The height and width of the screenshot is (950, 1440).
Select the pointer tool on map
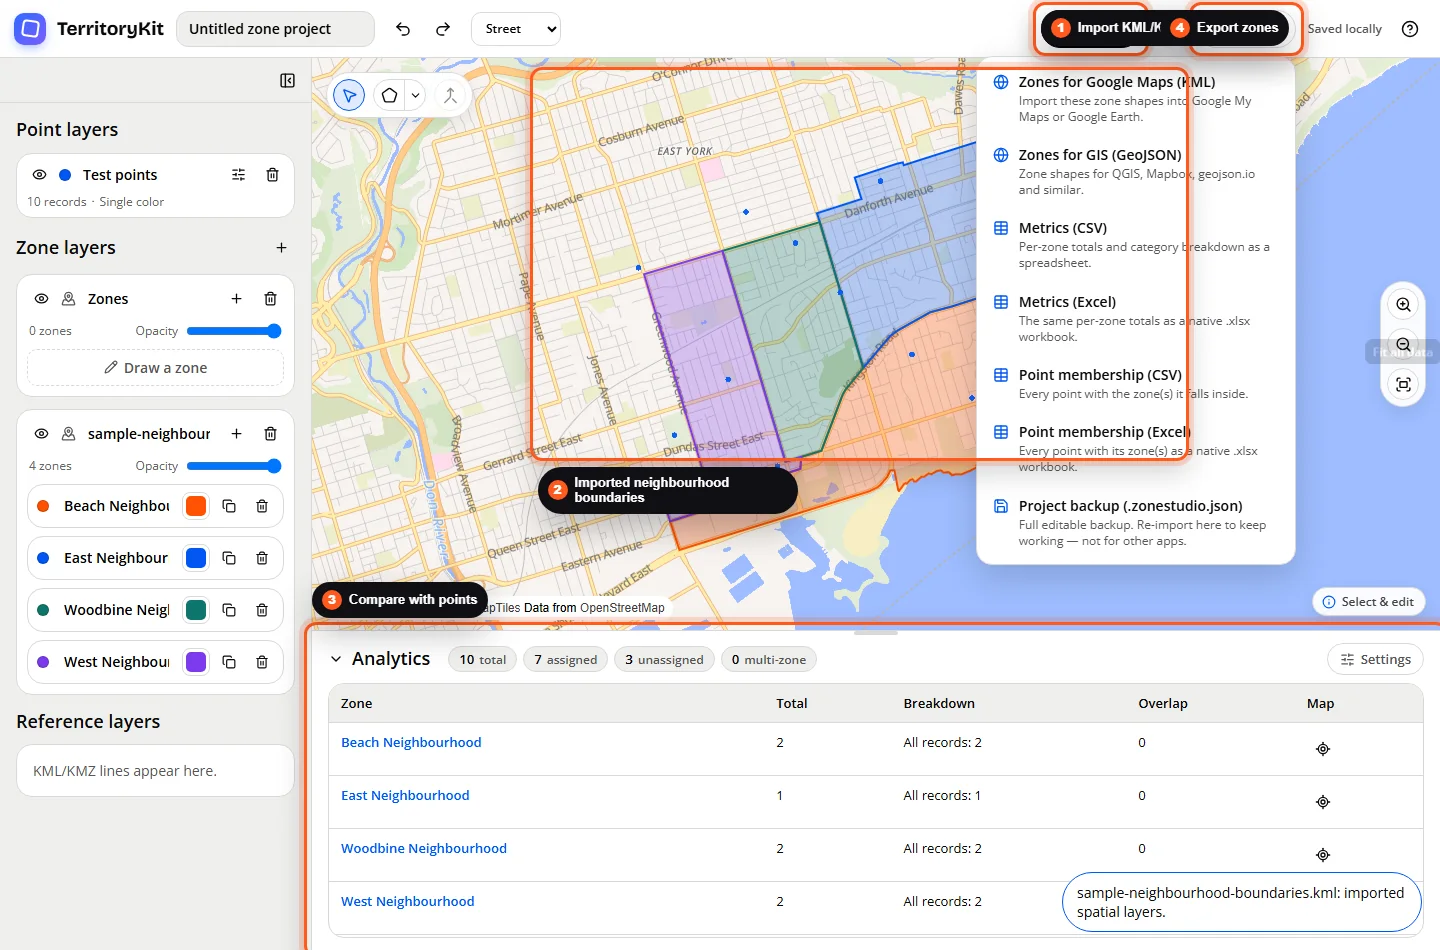click(x=349, y=96)
